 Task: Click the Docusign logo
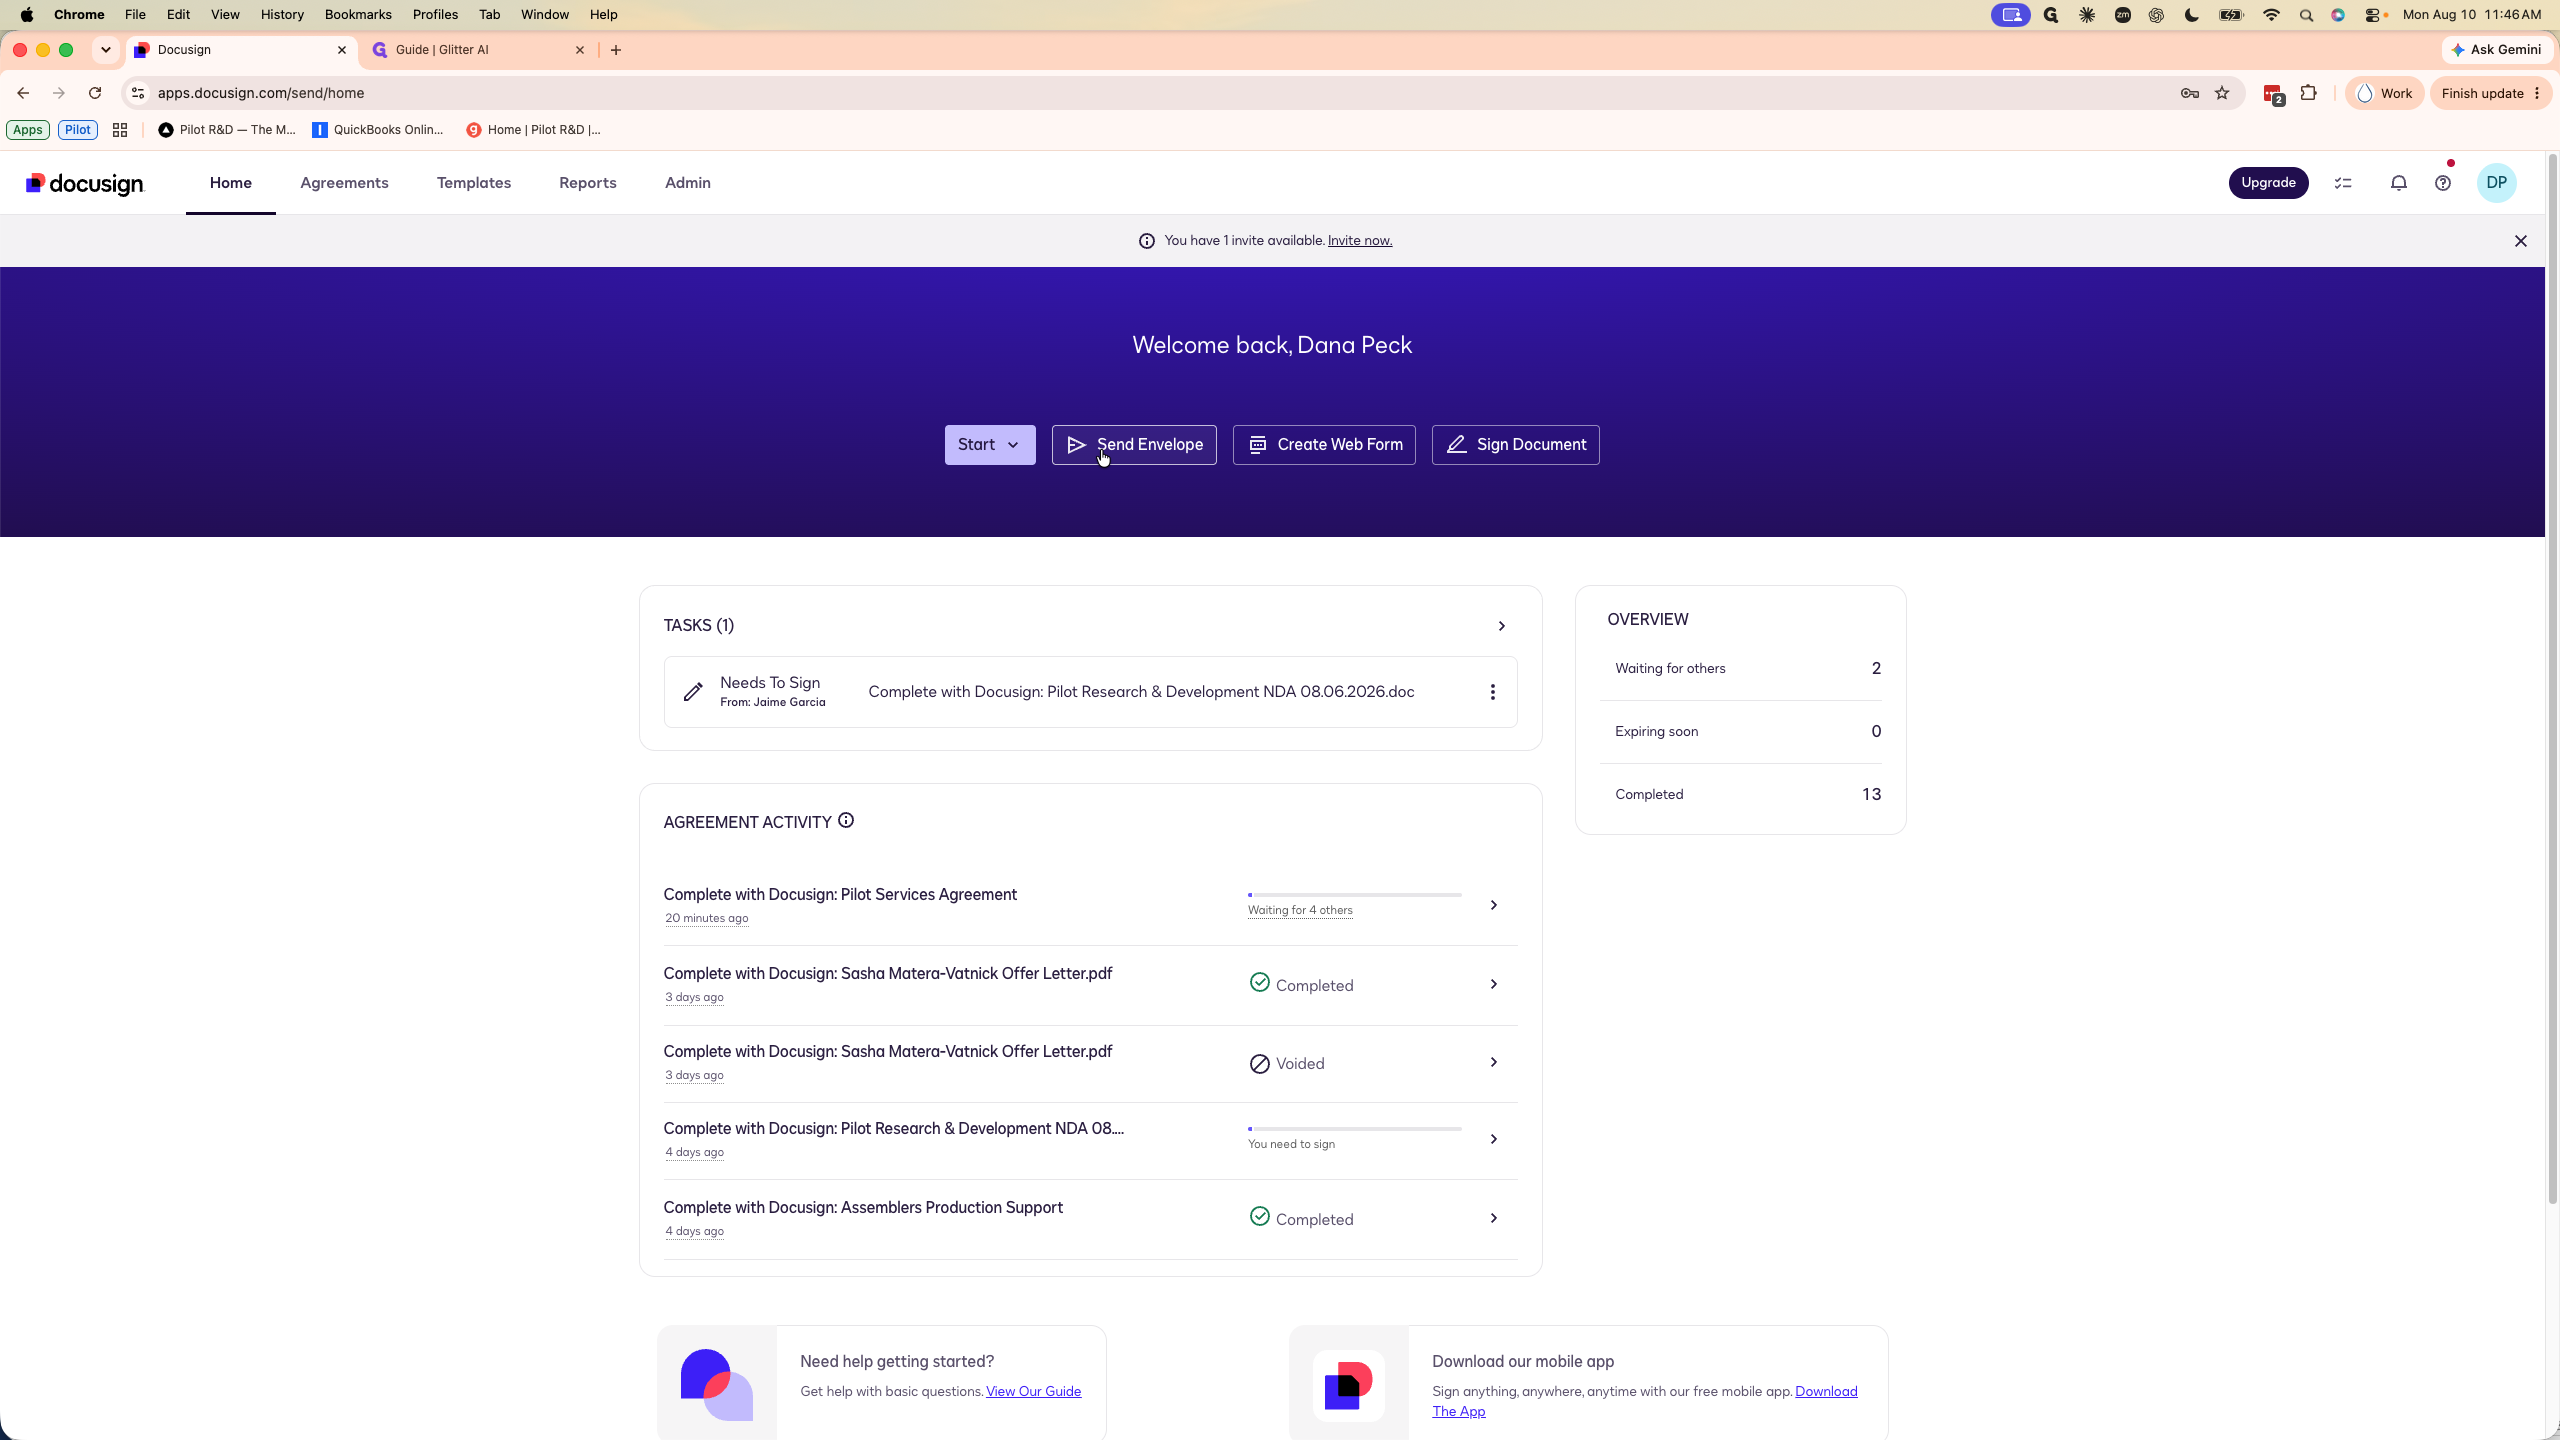85,183
